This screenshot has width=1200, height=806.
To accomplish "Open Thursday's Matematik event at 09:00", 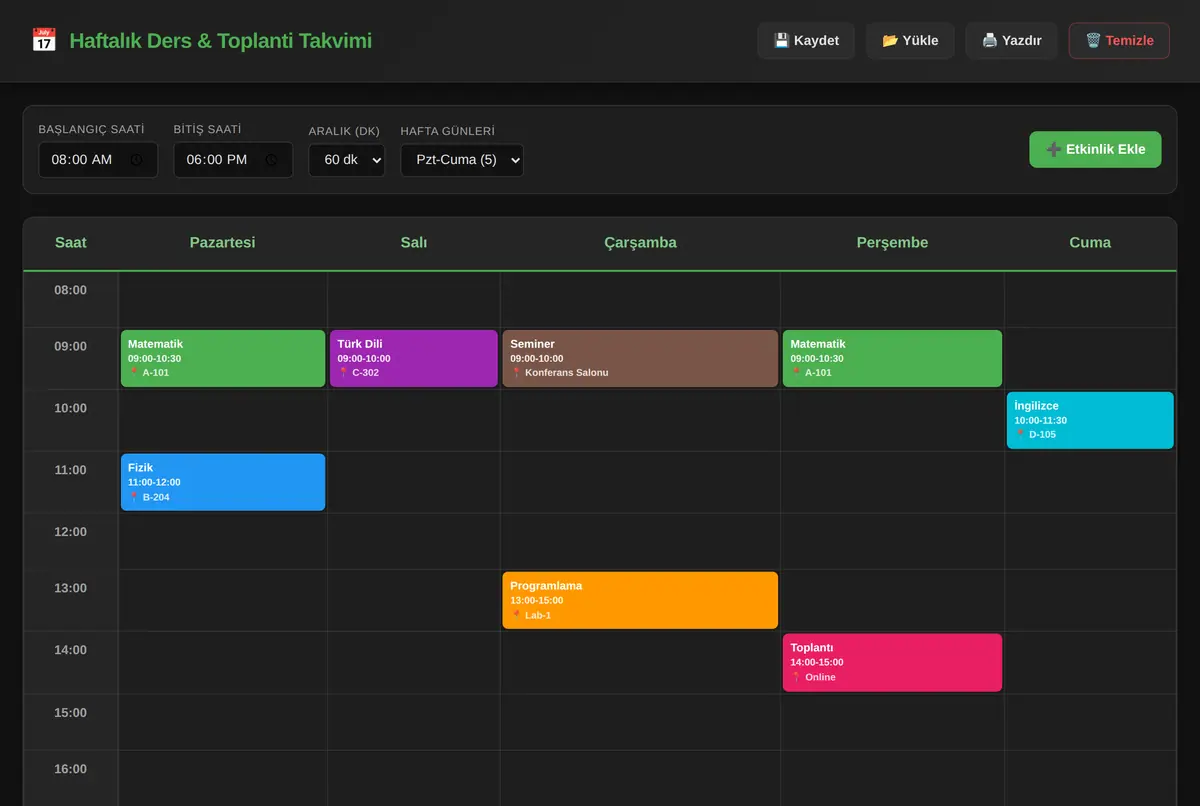I will pos(892,358).
